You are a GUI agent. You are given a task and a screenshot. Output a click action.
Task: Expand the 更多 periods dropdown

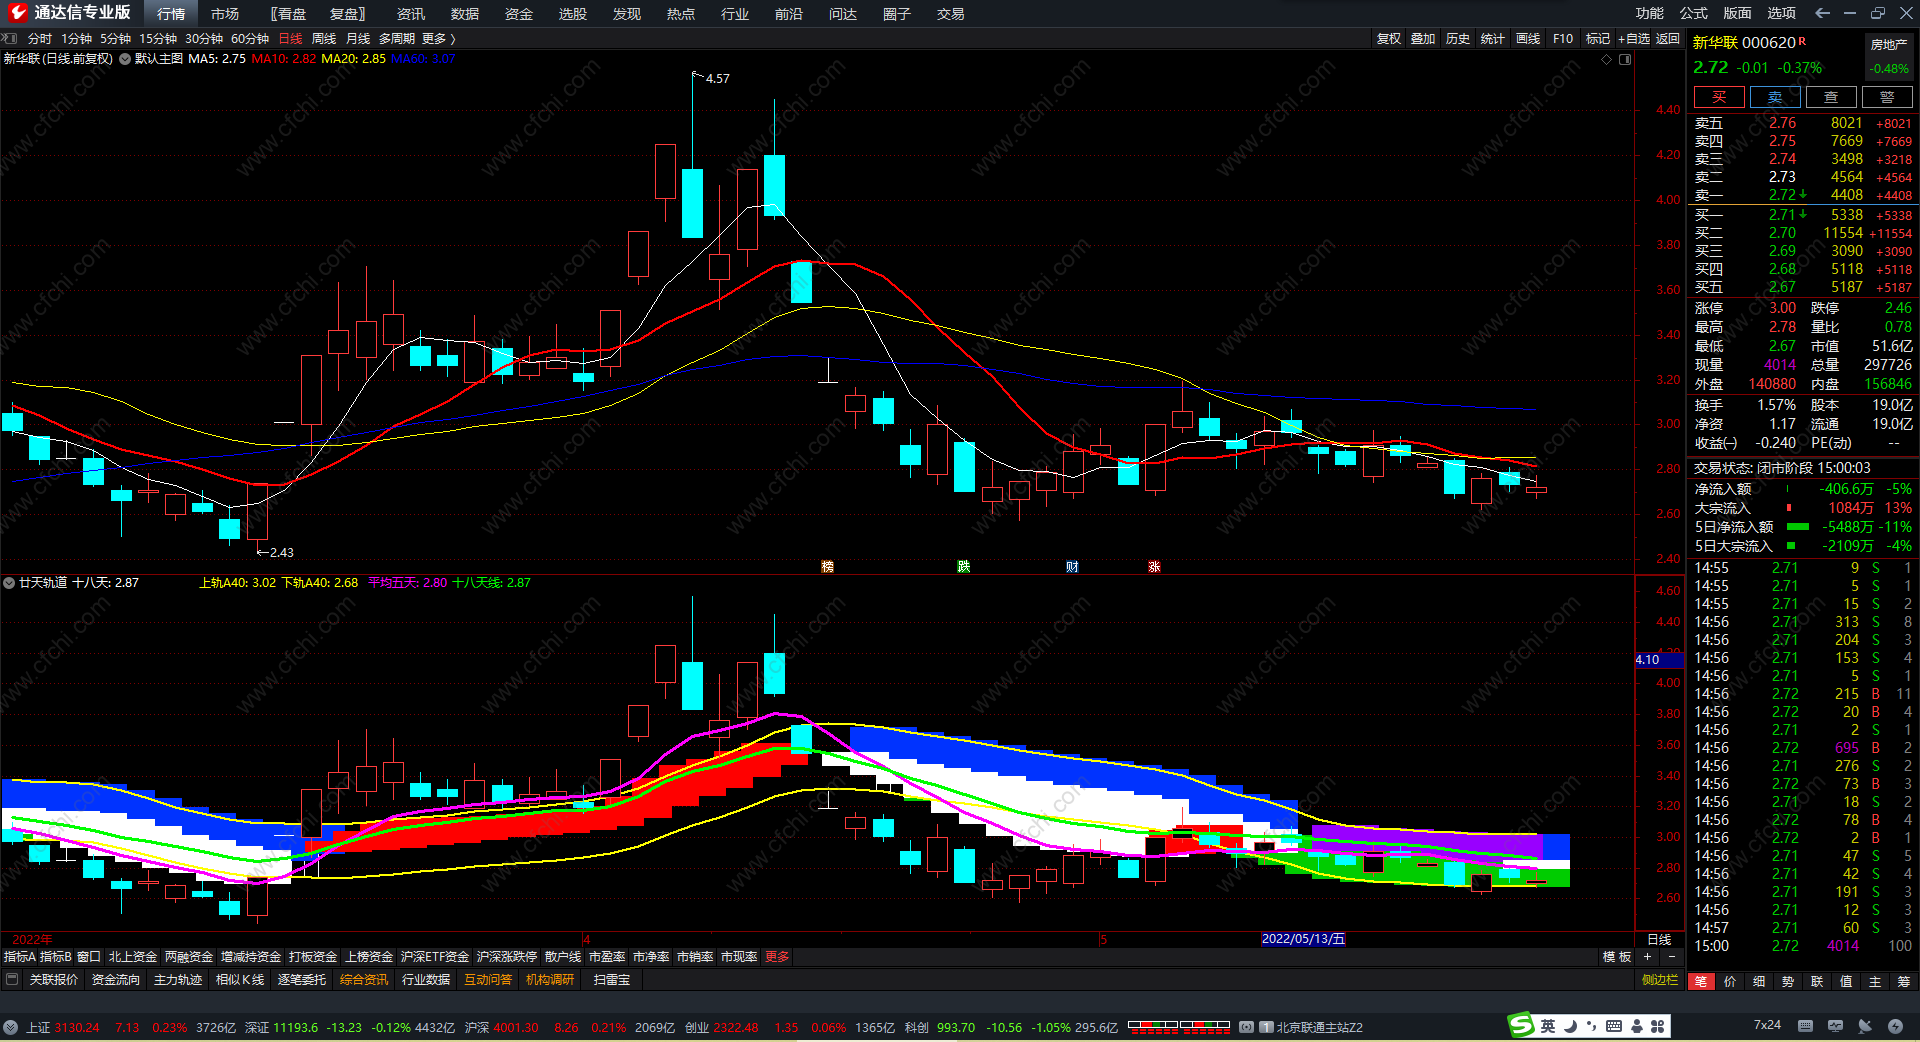pos(439,39)
